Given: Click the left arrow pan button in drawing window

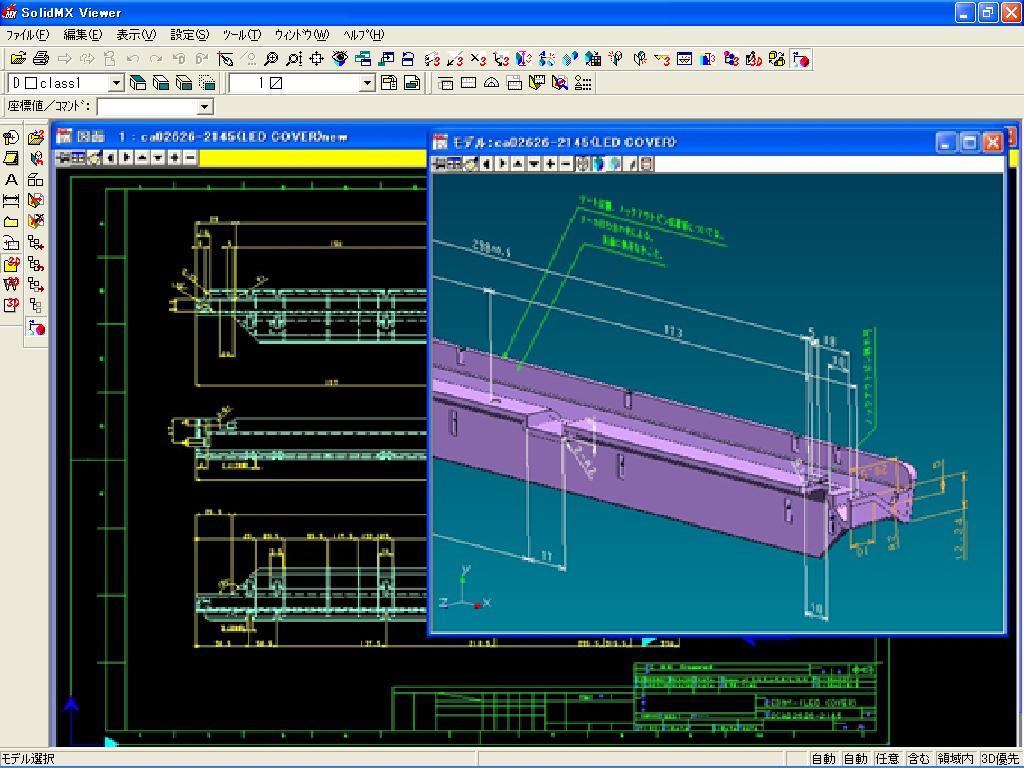Looking at the screenshot, I should (110, 158).
